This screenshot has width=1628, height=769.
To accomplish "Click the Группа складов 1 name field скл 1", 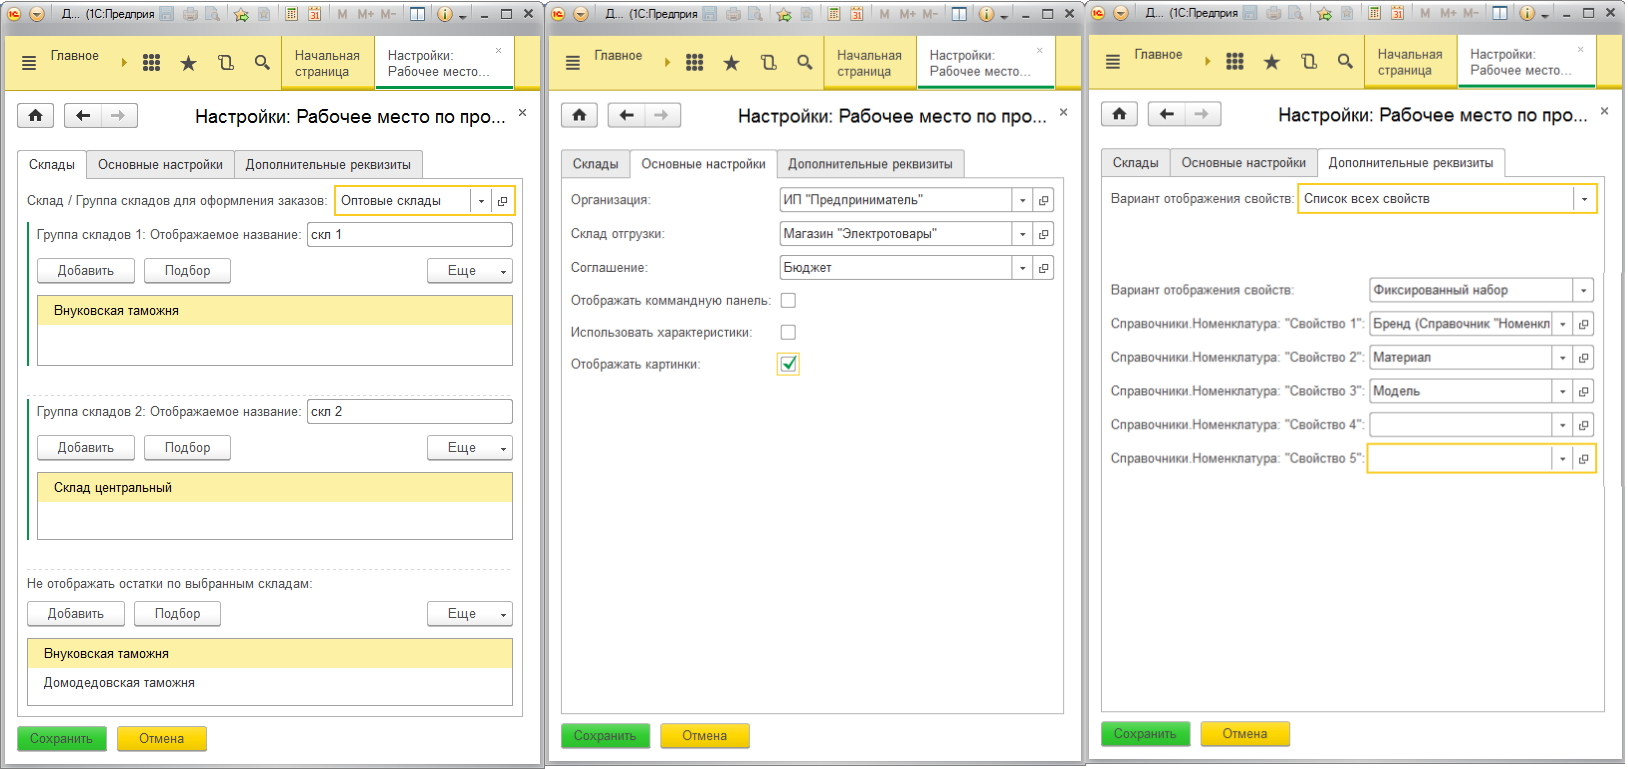I will (x=410, y=235).
